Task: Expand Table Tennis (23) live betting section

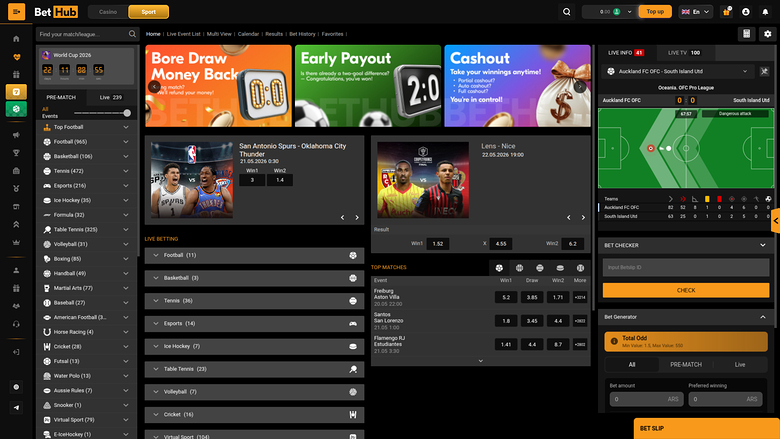Action: coord(254,369)
